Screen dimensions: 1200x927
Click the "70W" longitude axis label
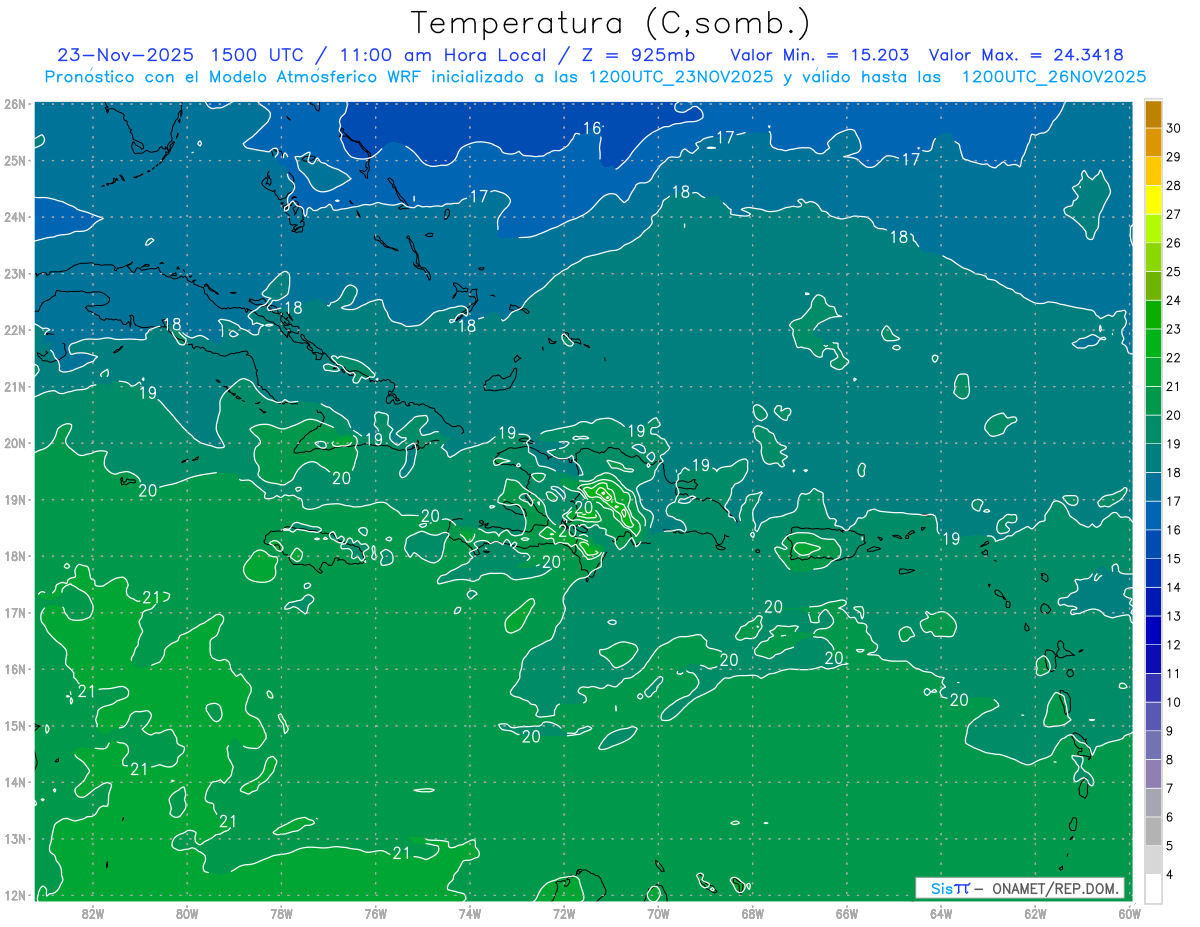click(658, 913)
